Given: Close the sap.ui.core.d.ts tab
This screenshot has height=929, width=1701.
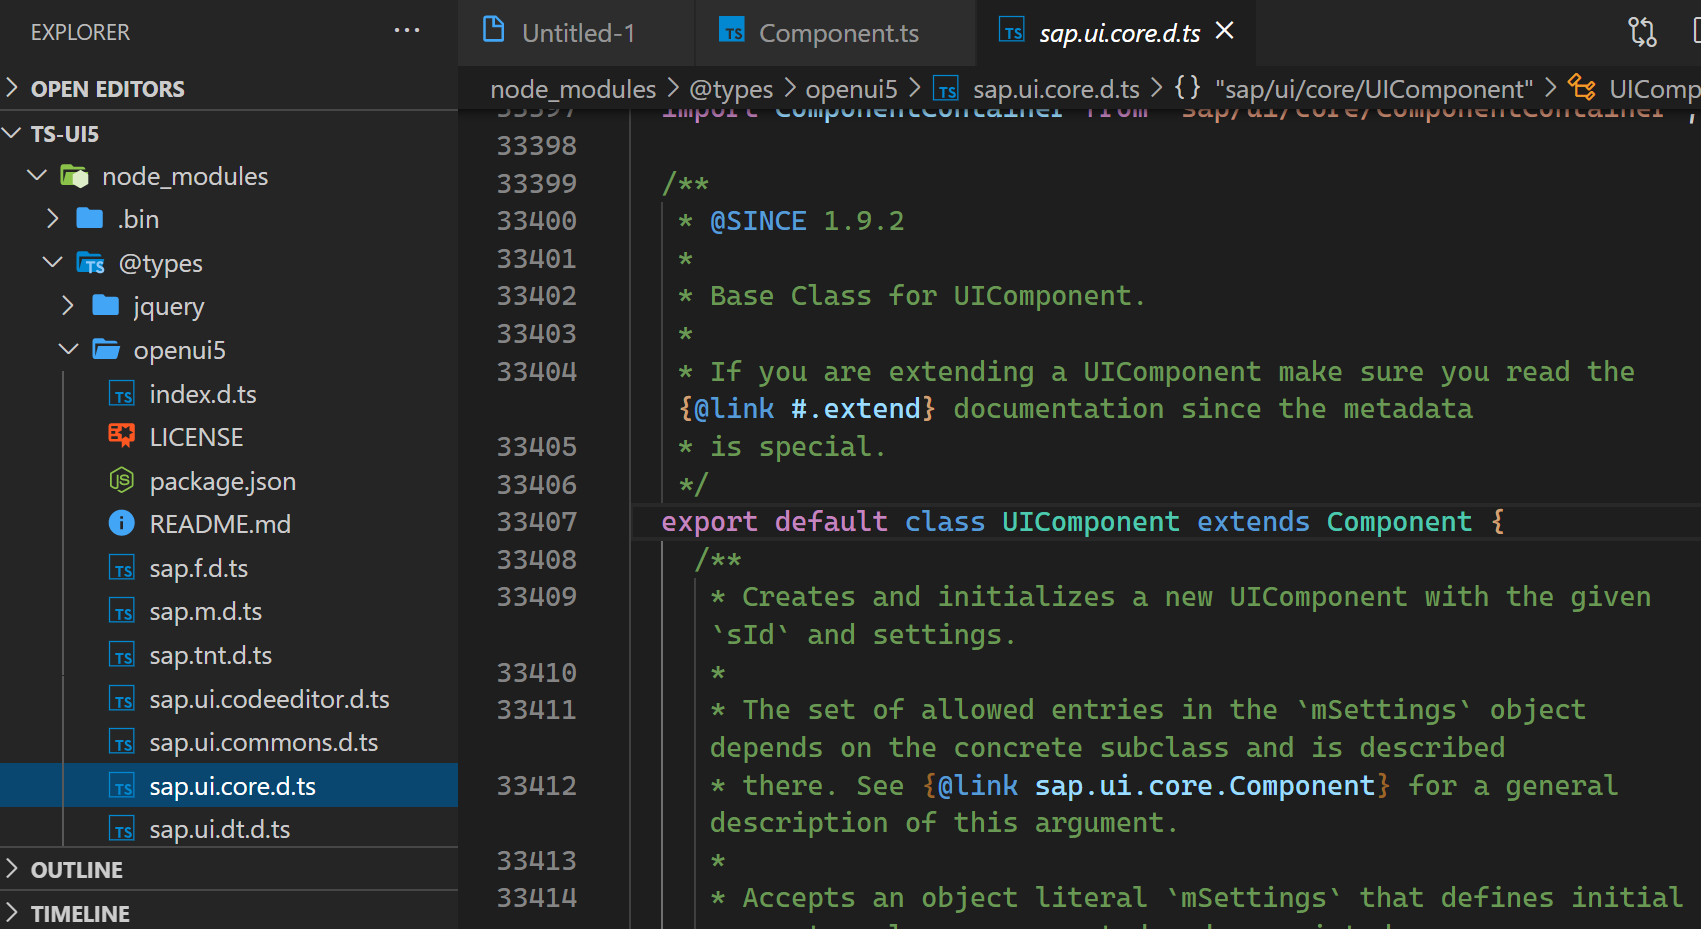Looking at the screenshot, I should 1224,31.
